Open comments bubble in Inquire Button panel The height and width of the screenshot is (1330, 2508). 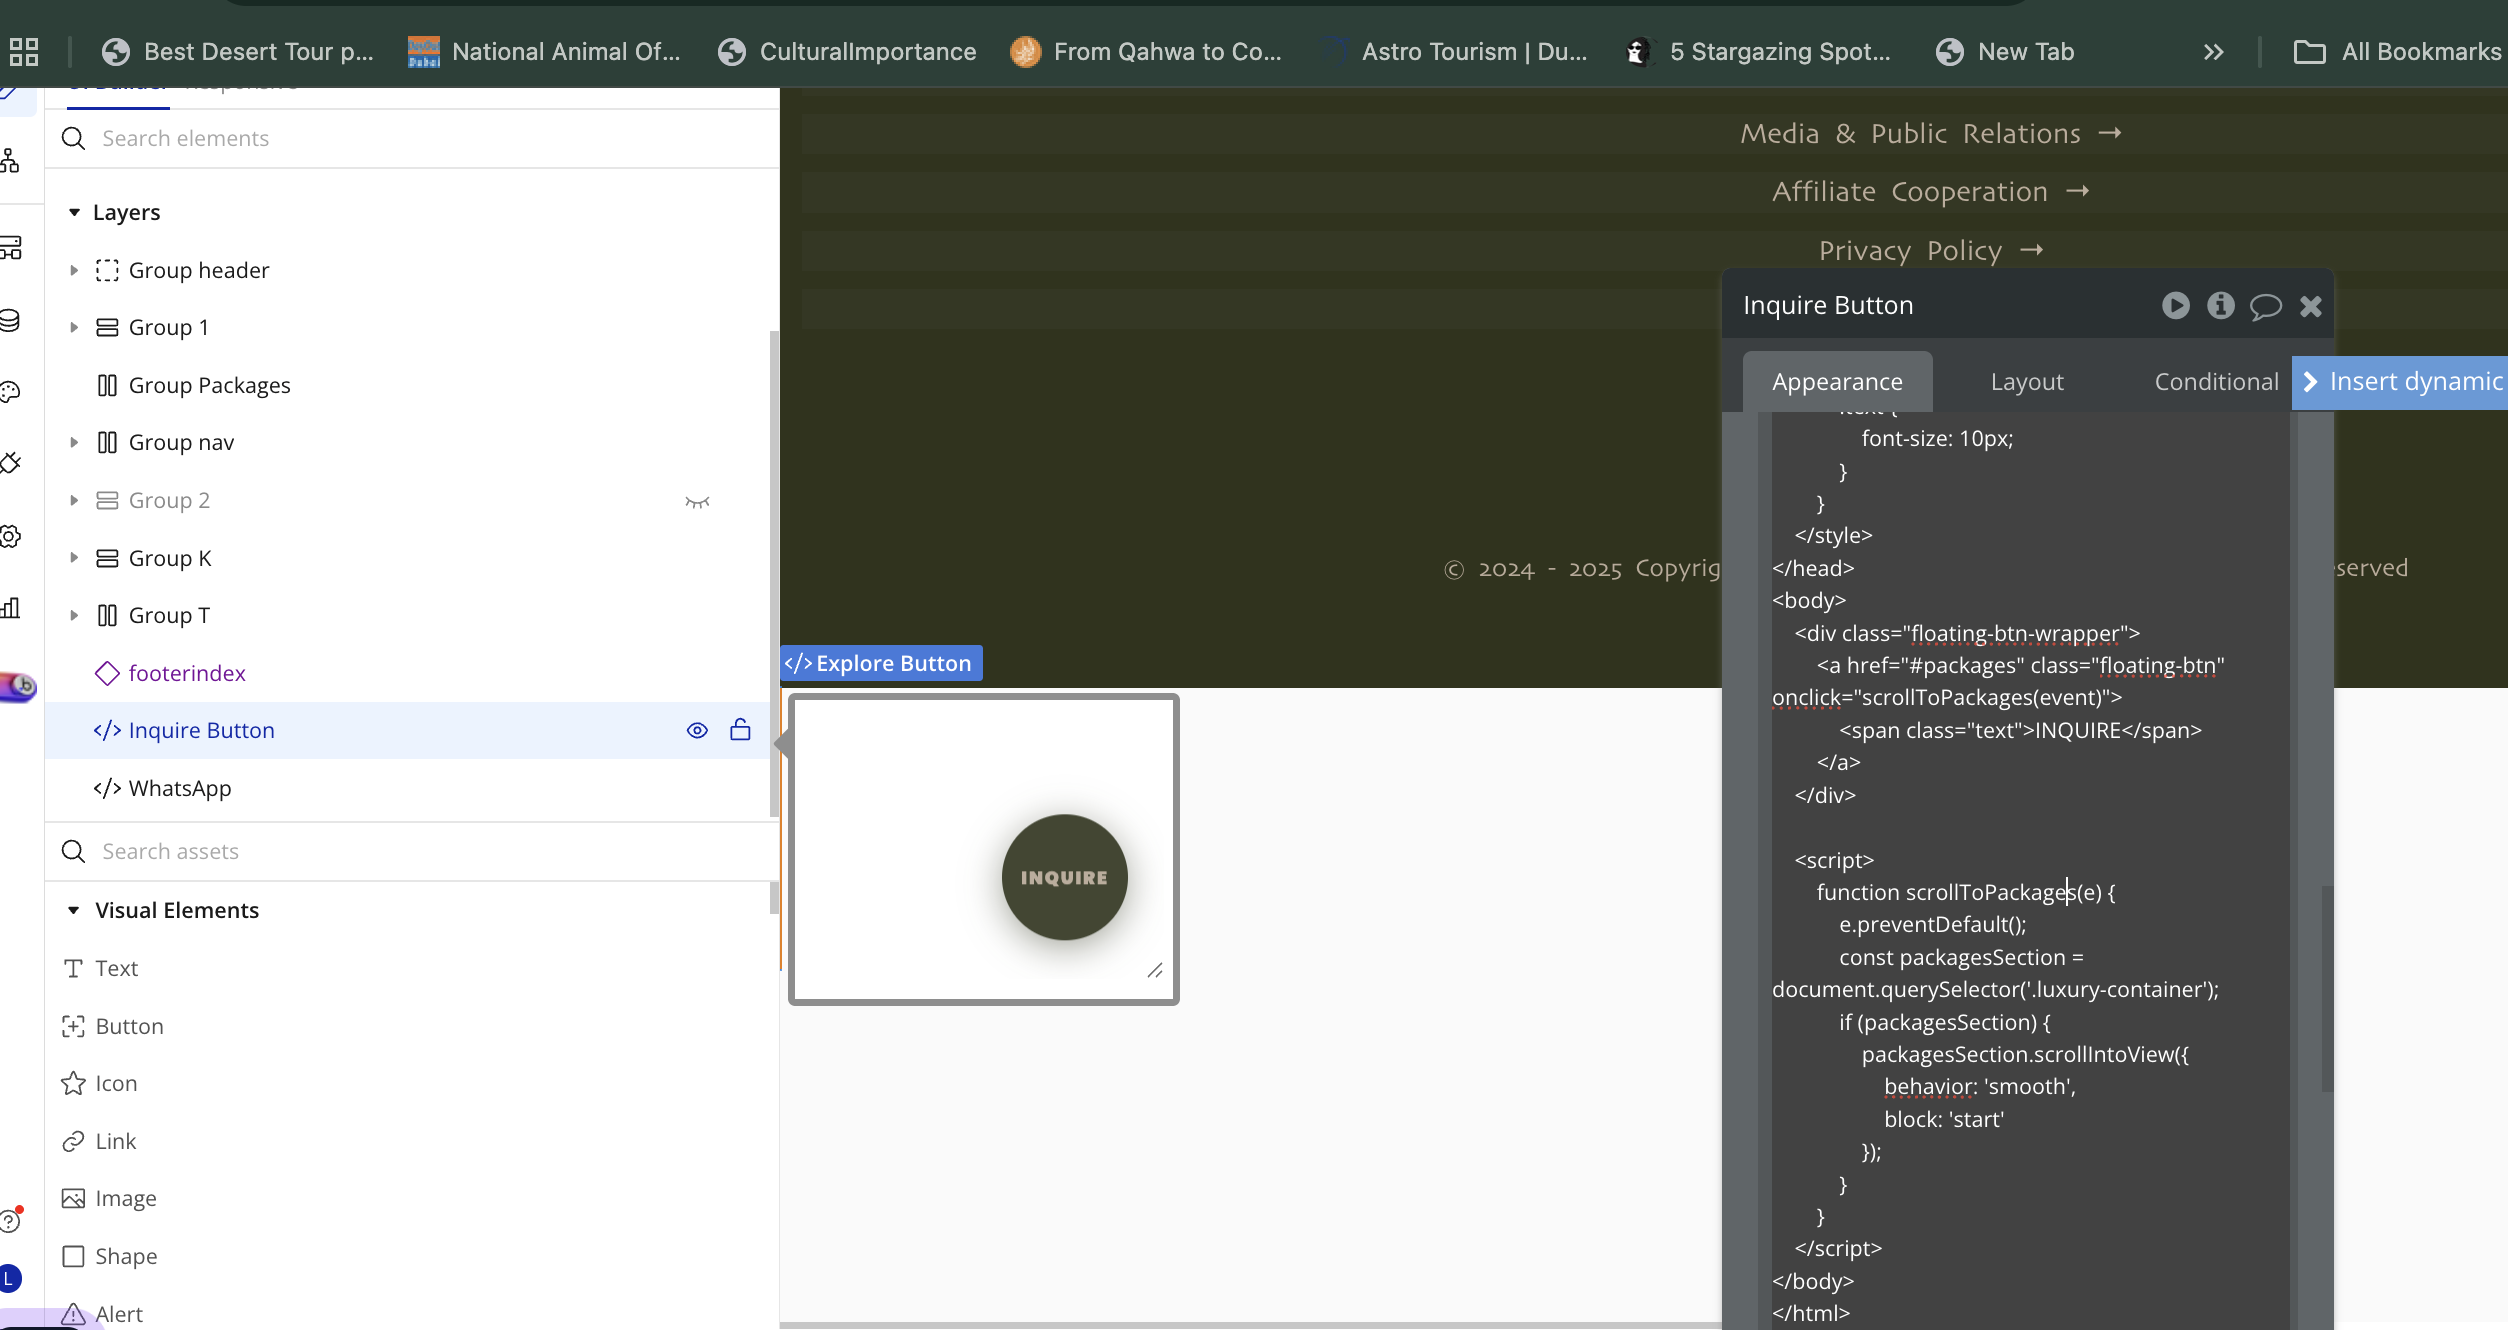point(2265,306)
